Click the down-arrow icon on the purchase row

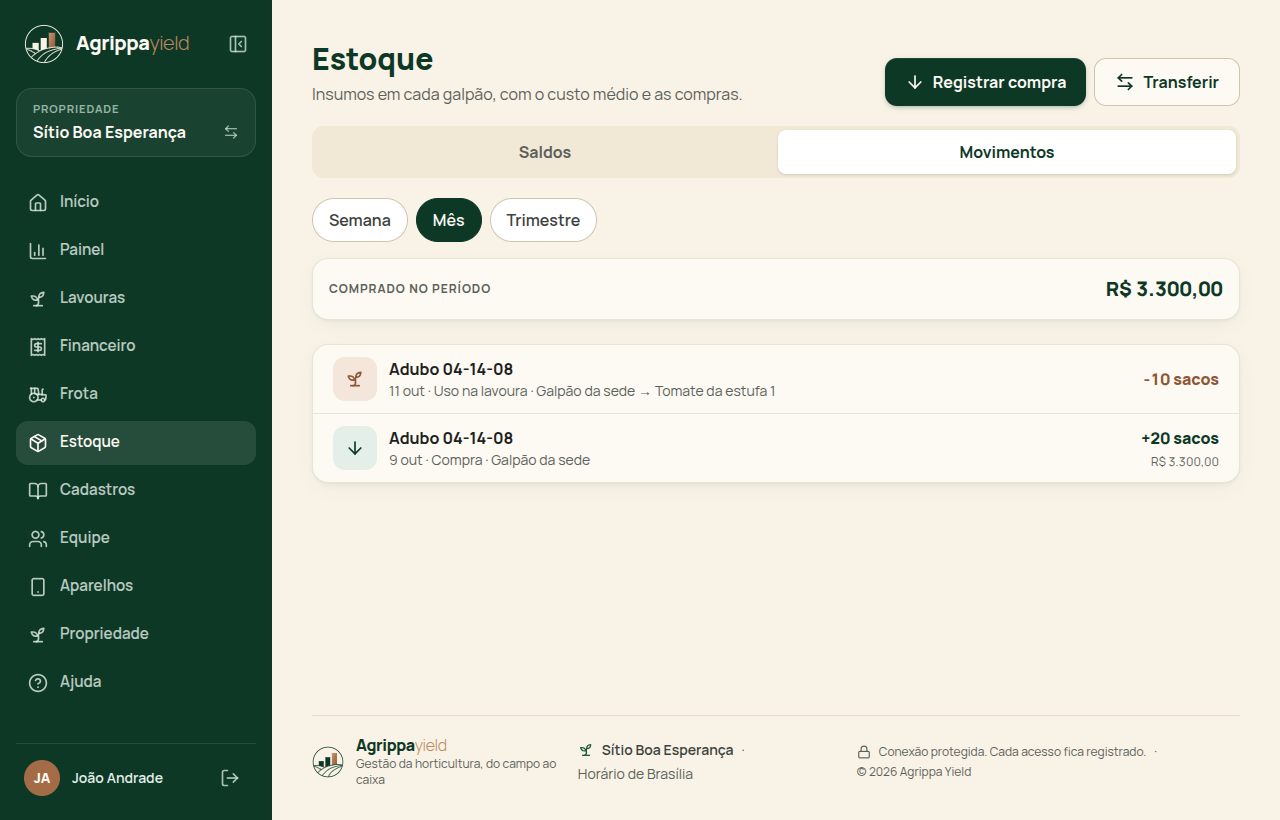click(x=355, y=448)
